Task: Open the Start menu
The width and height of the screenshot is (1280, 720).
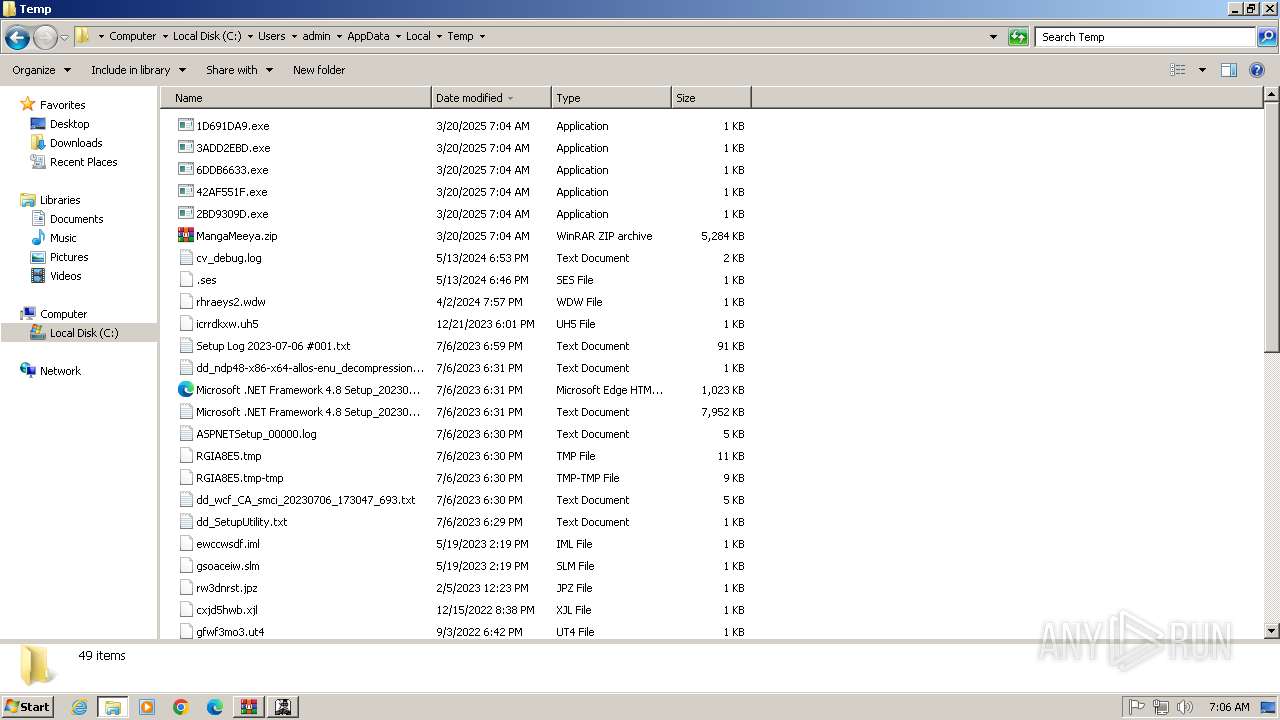Action: [x=28, y=706]
